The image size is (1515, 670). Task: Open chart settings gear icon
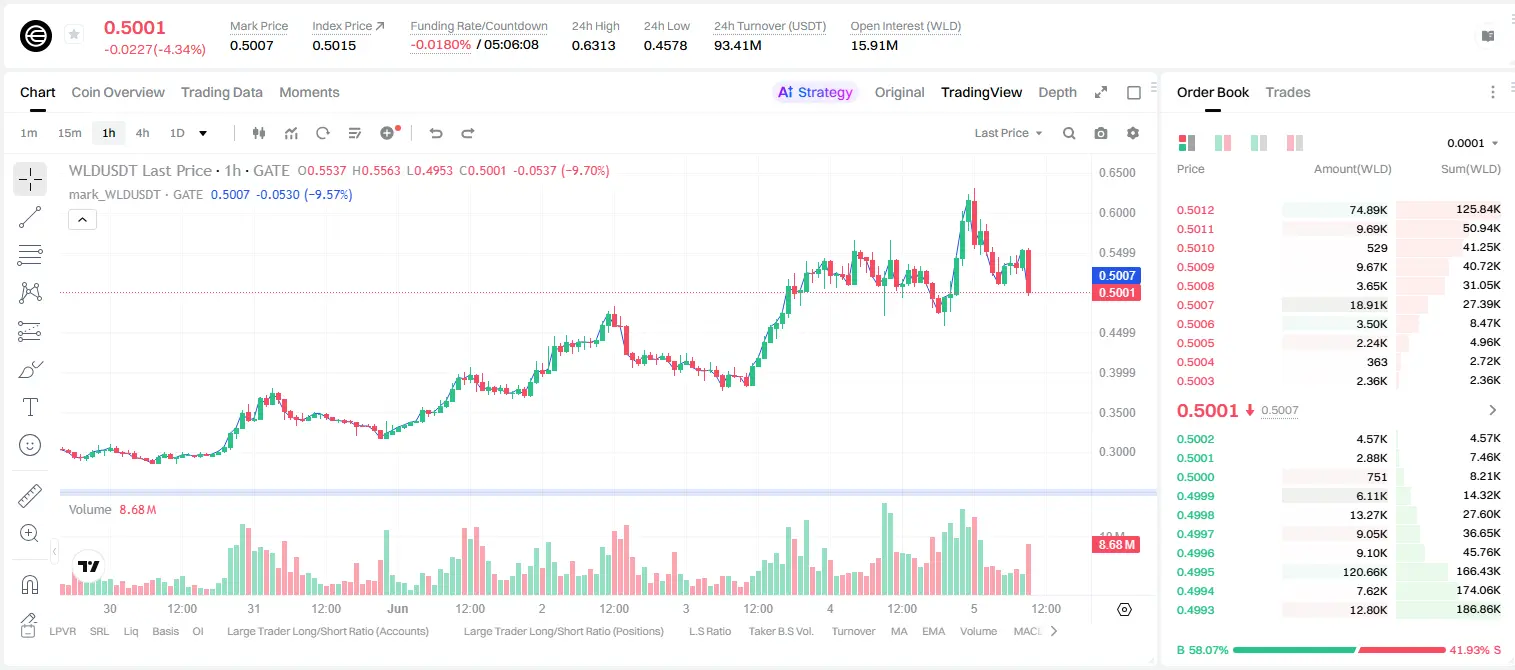pos(1133,133)
